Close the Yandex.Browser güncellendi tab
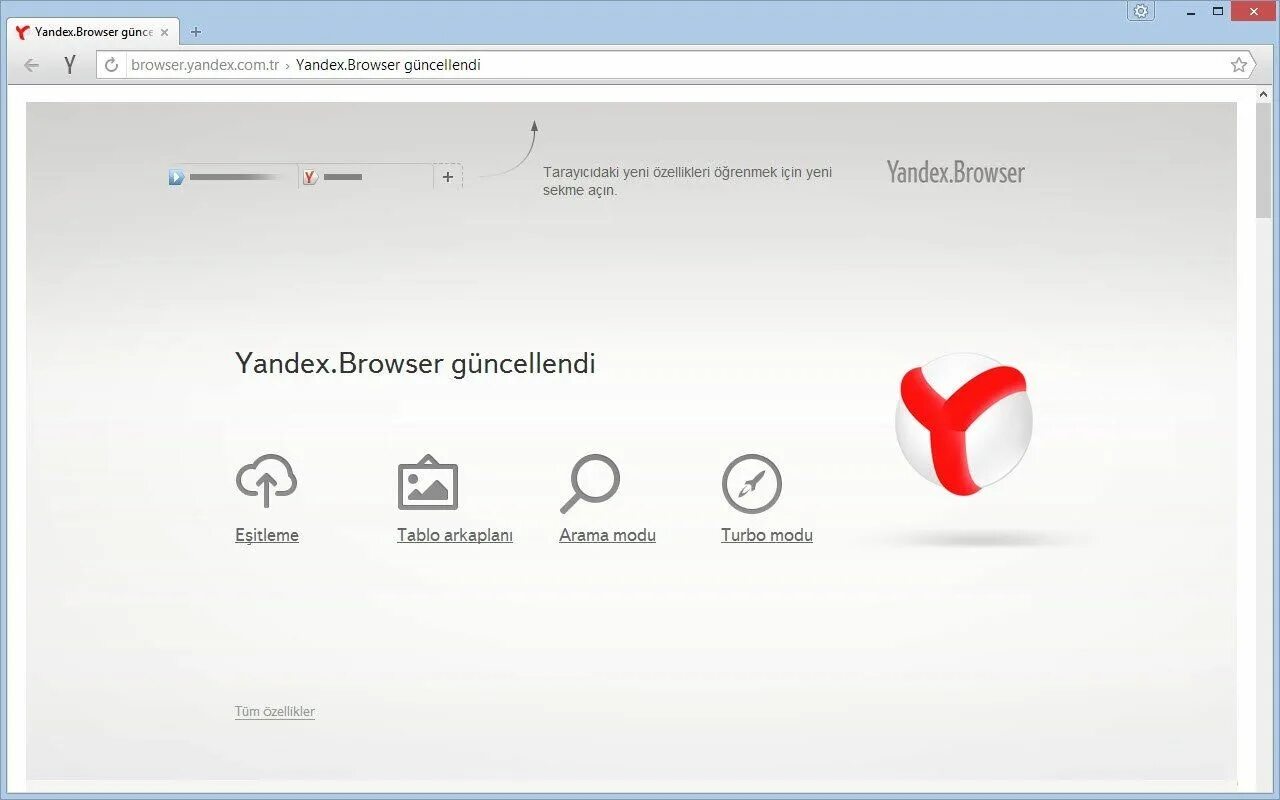The width and height of the screenshot is (1280, 800). click(164, 32)
